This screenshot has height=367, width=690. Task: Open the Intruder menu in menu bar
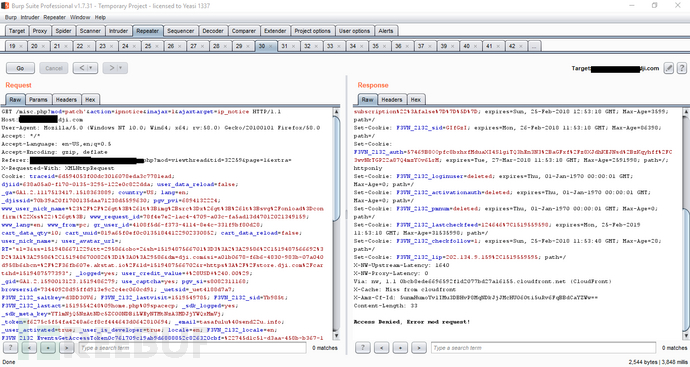(x=30, y=18)
